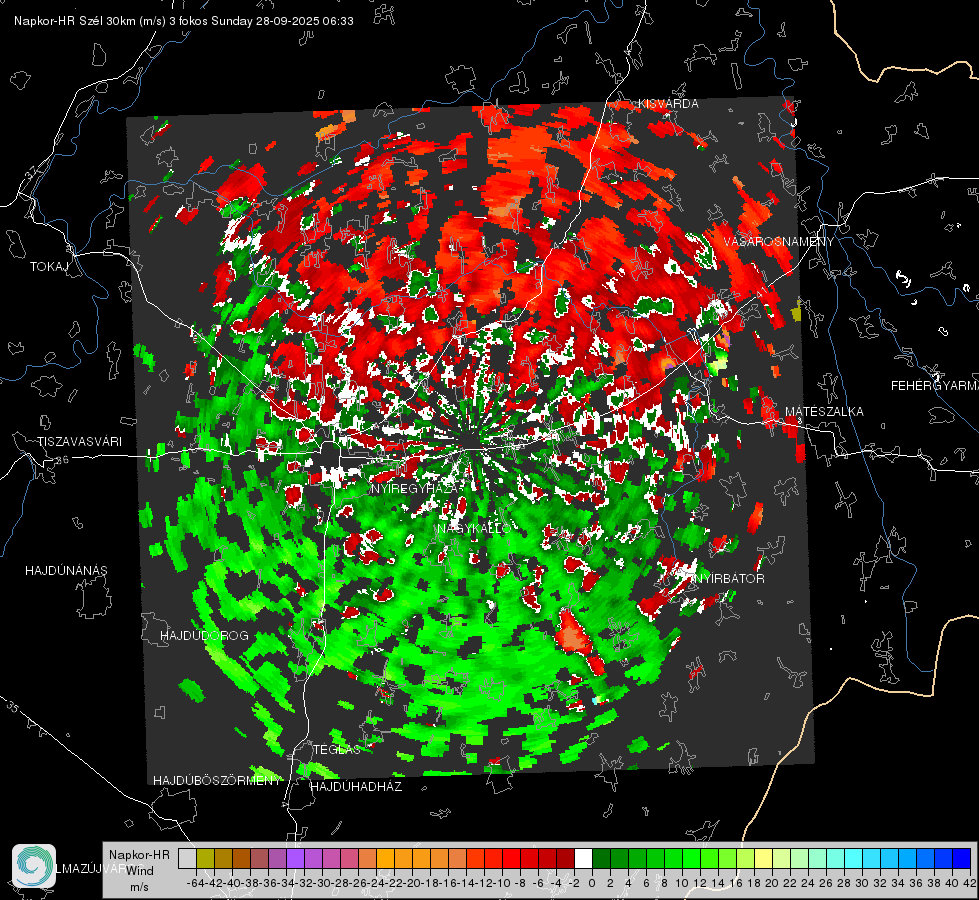Pick the light grey swatch at legend's left end
This screenshot has width=979, height=900.
[187, 858]
